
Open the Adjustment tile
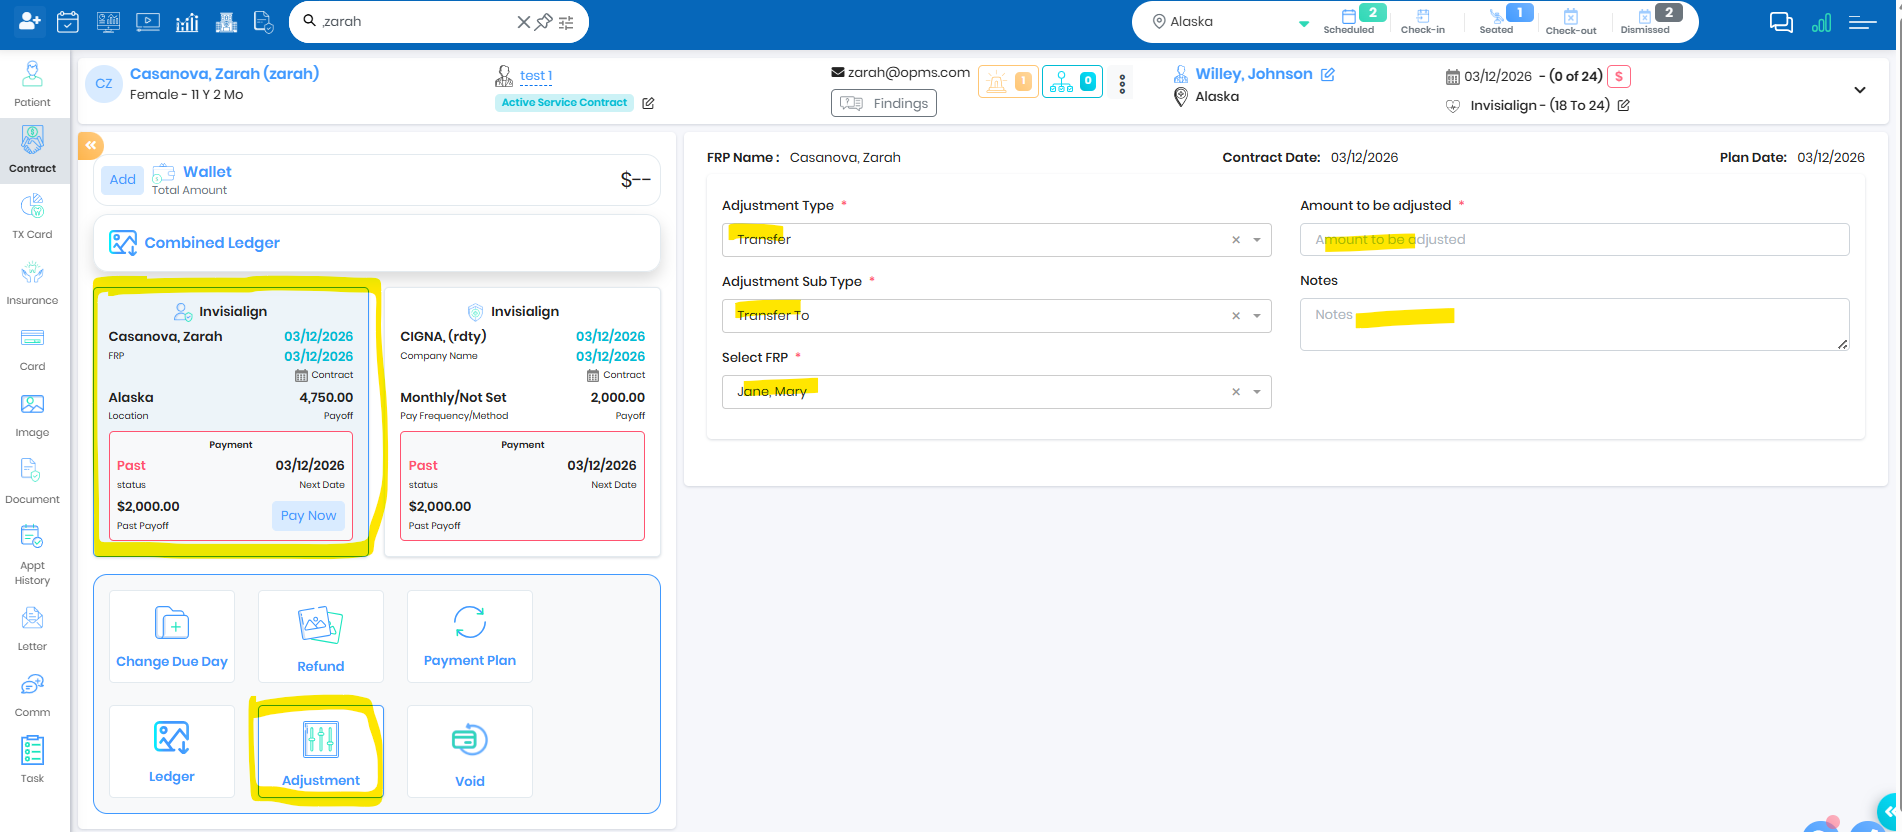tap(321, 751)
